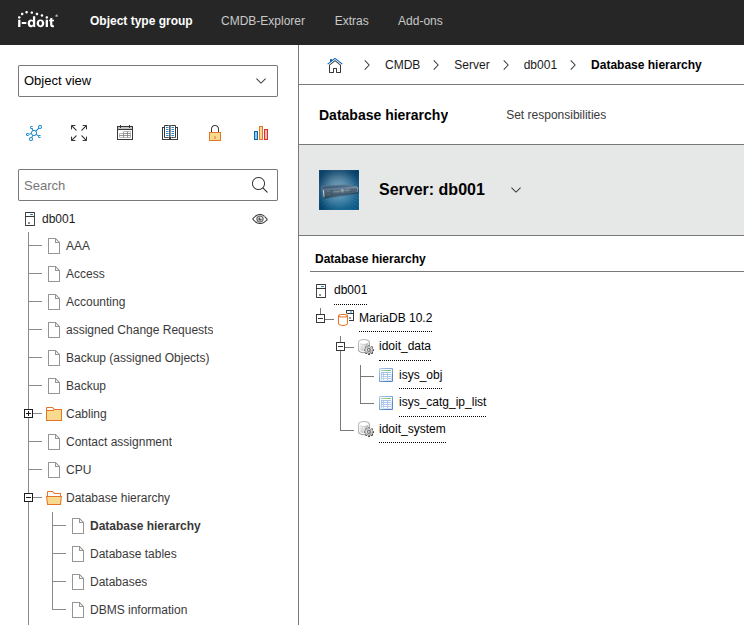
Task: Open the Object view dropdown
Action: (148, 81)
